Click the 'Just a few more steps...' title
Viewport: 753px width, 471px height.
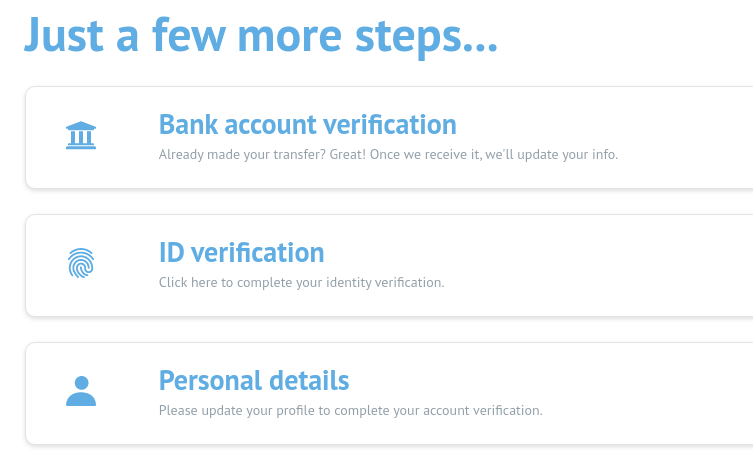(260, 35)
